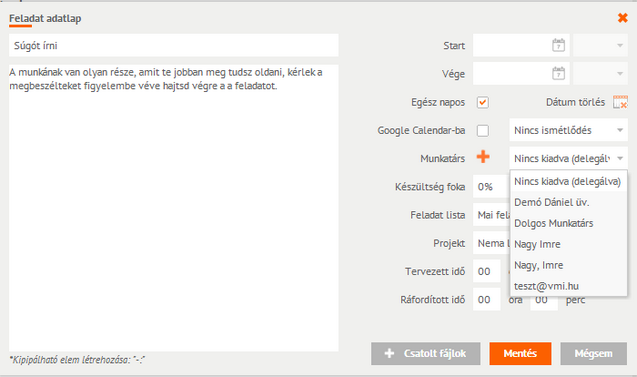
Task: Enable the Google Calendar-ba checkbox
Action: click(483, 131)
